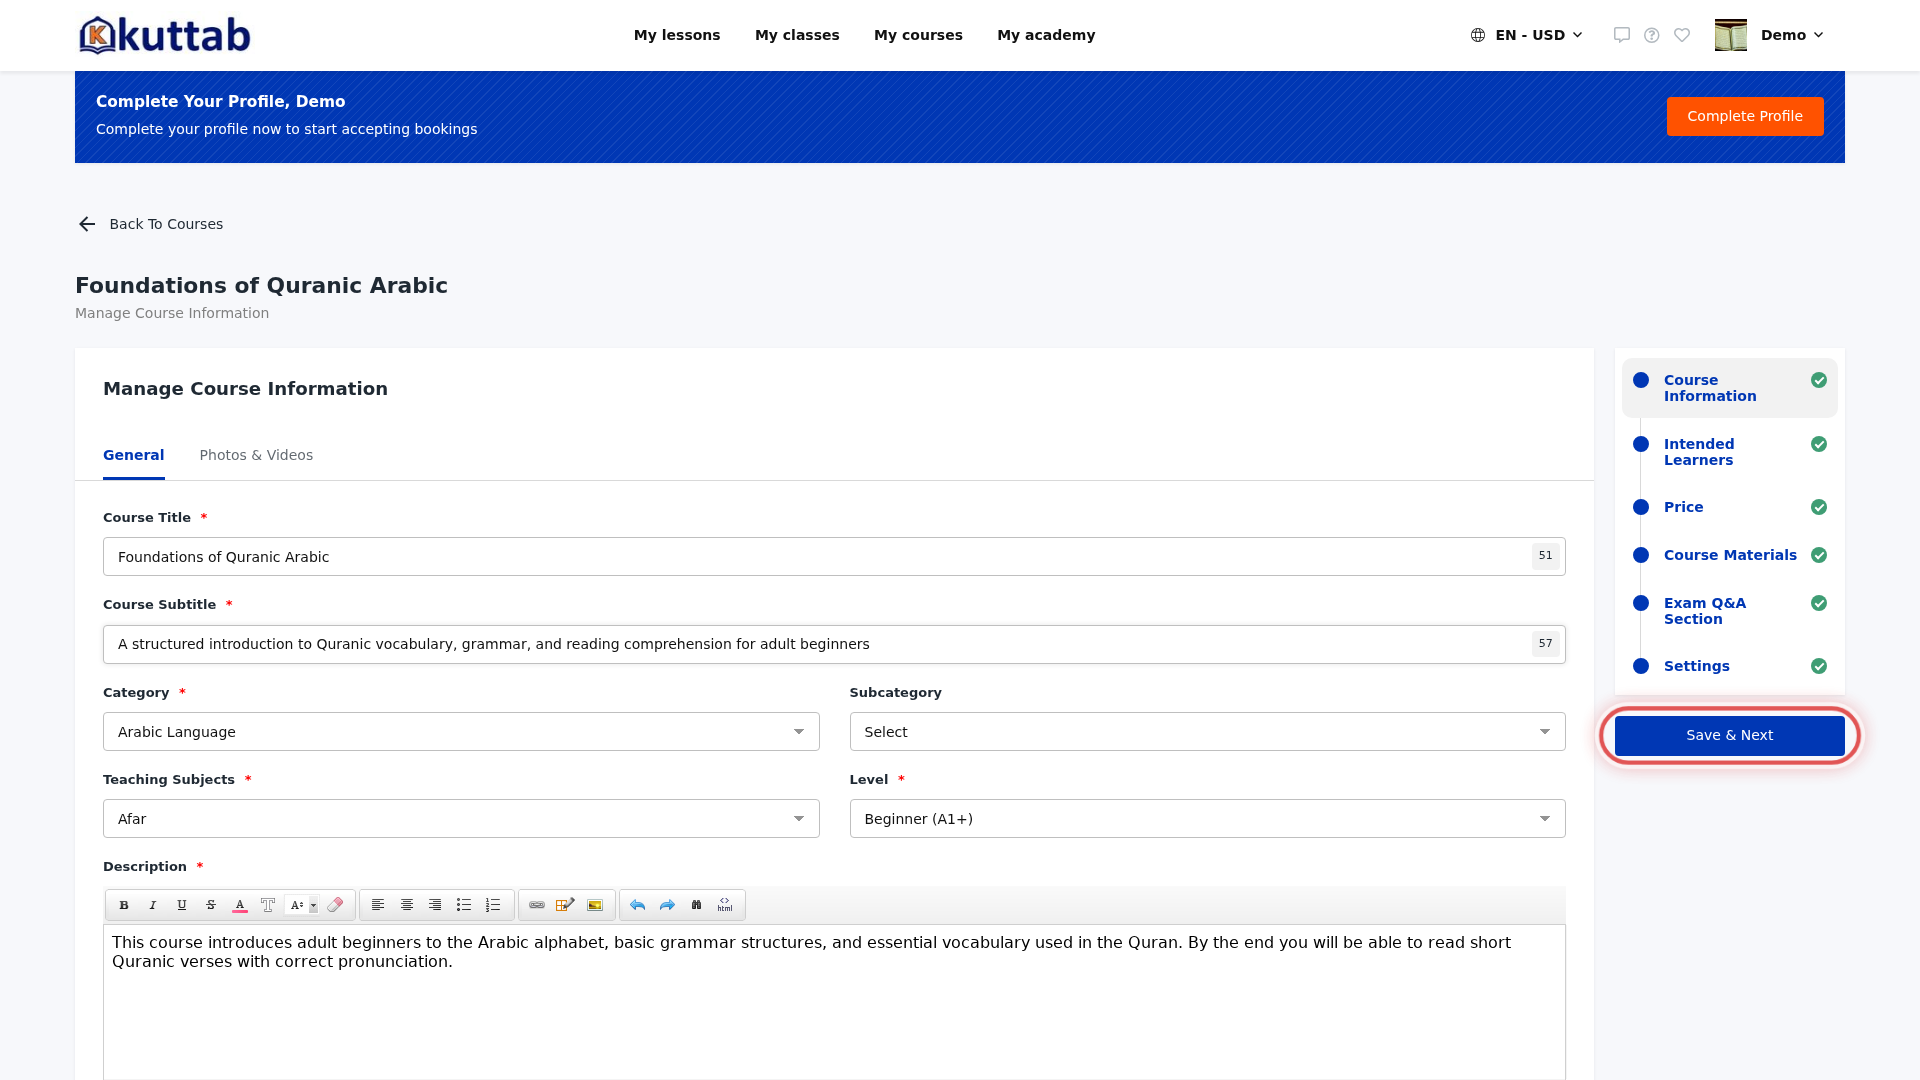This screenshot has height=1080, width=1920.
Task: Click the green checkmark next to Price
Action: 1819,507
